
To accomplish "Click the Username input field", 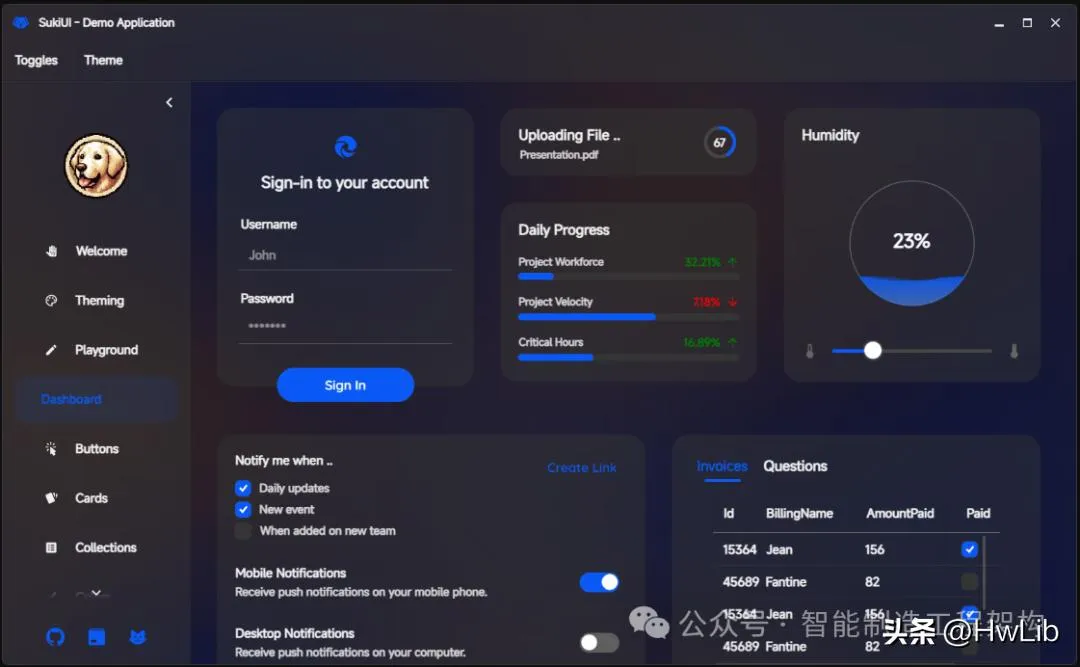I will [x=345, y=255].
